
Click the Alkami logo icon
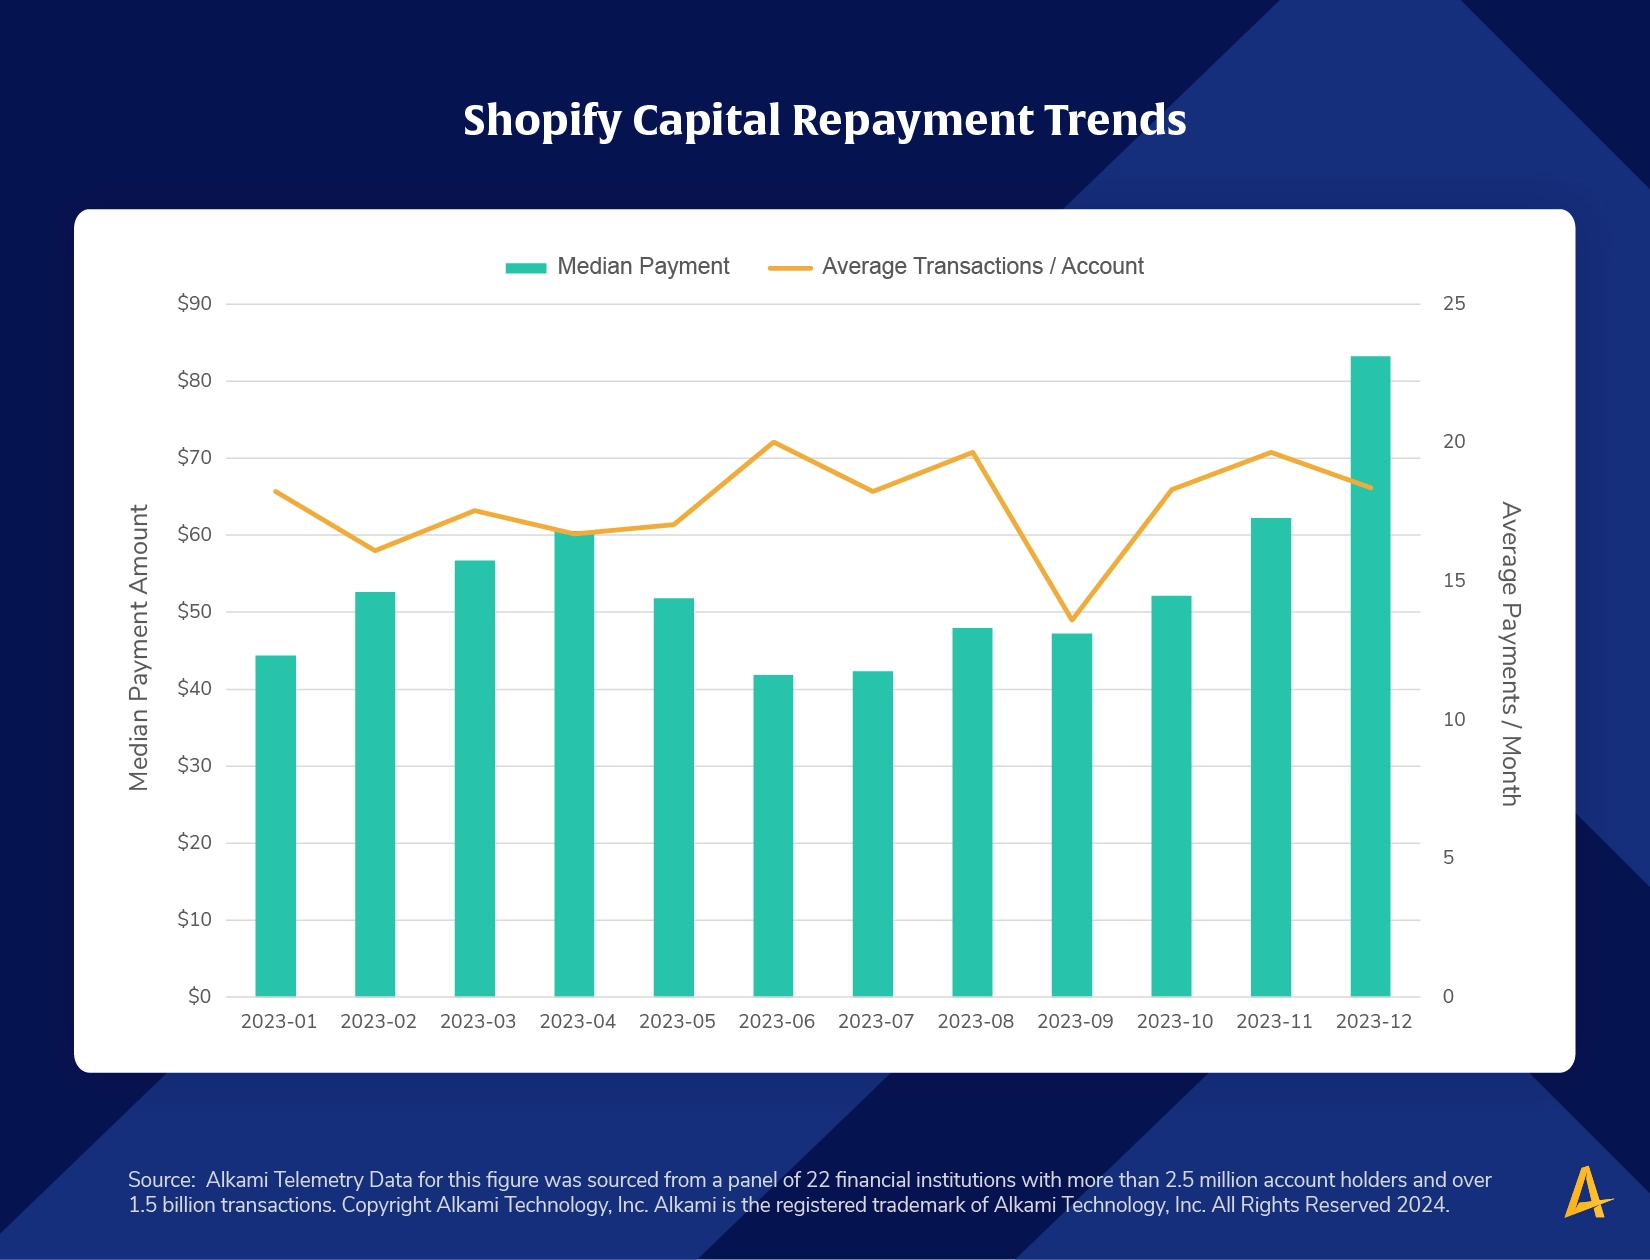click(1589, 1192)
